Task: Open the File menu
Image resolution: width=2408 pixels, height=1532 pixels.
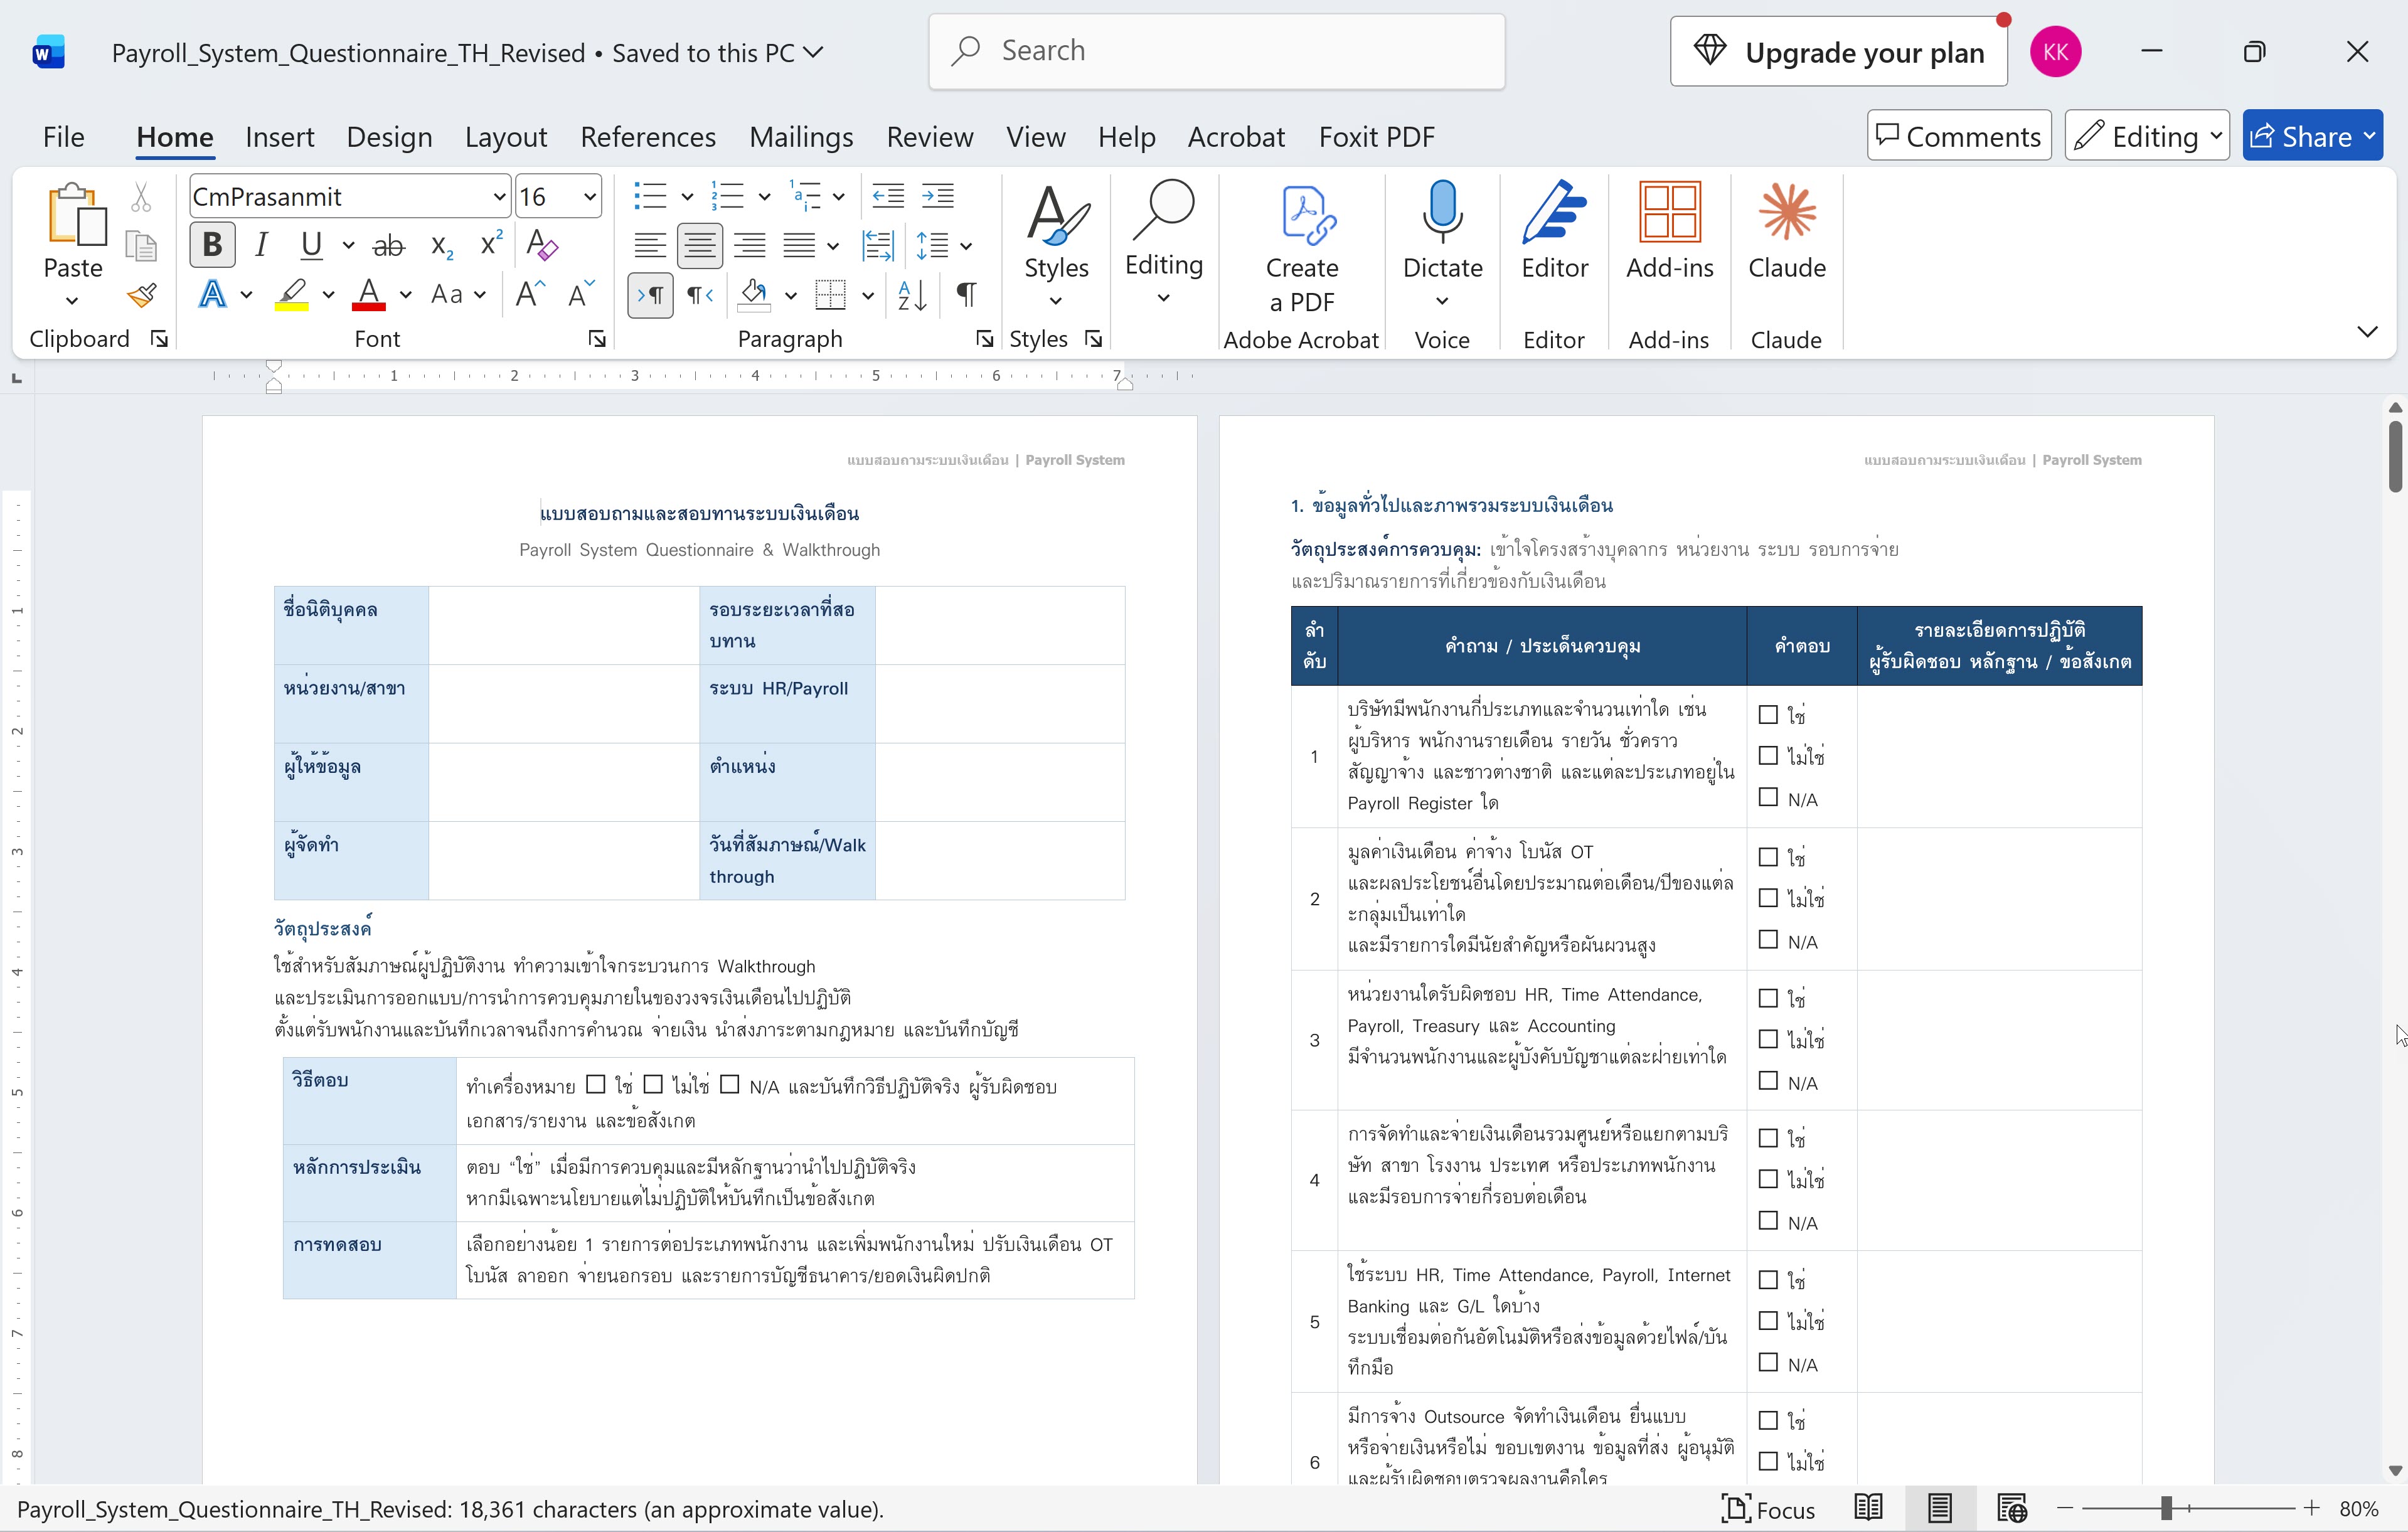Action: pos(63,137)
